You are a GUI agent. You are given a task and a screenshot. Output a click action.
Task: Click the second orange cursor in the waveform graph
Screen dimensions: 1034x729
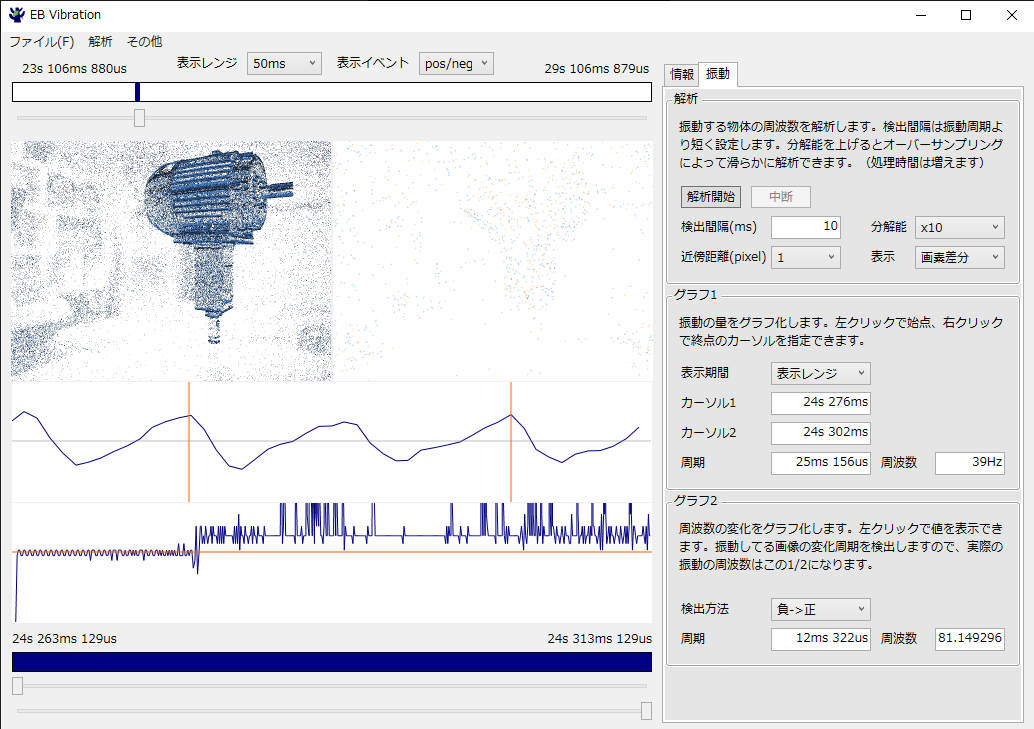[511, 442]
